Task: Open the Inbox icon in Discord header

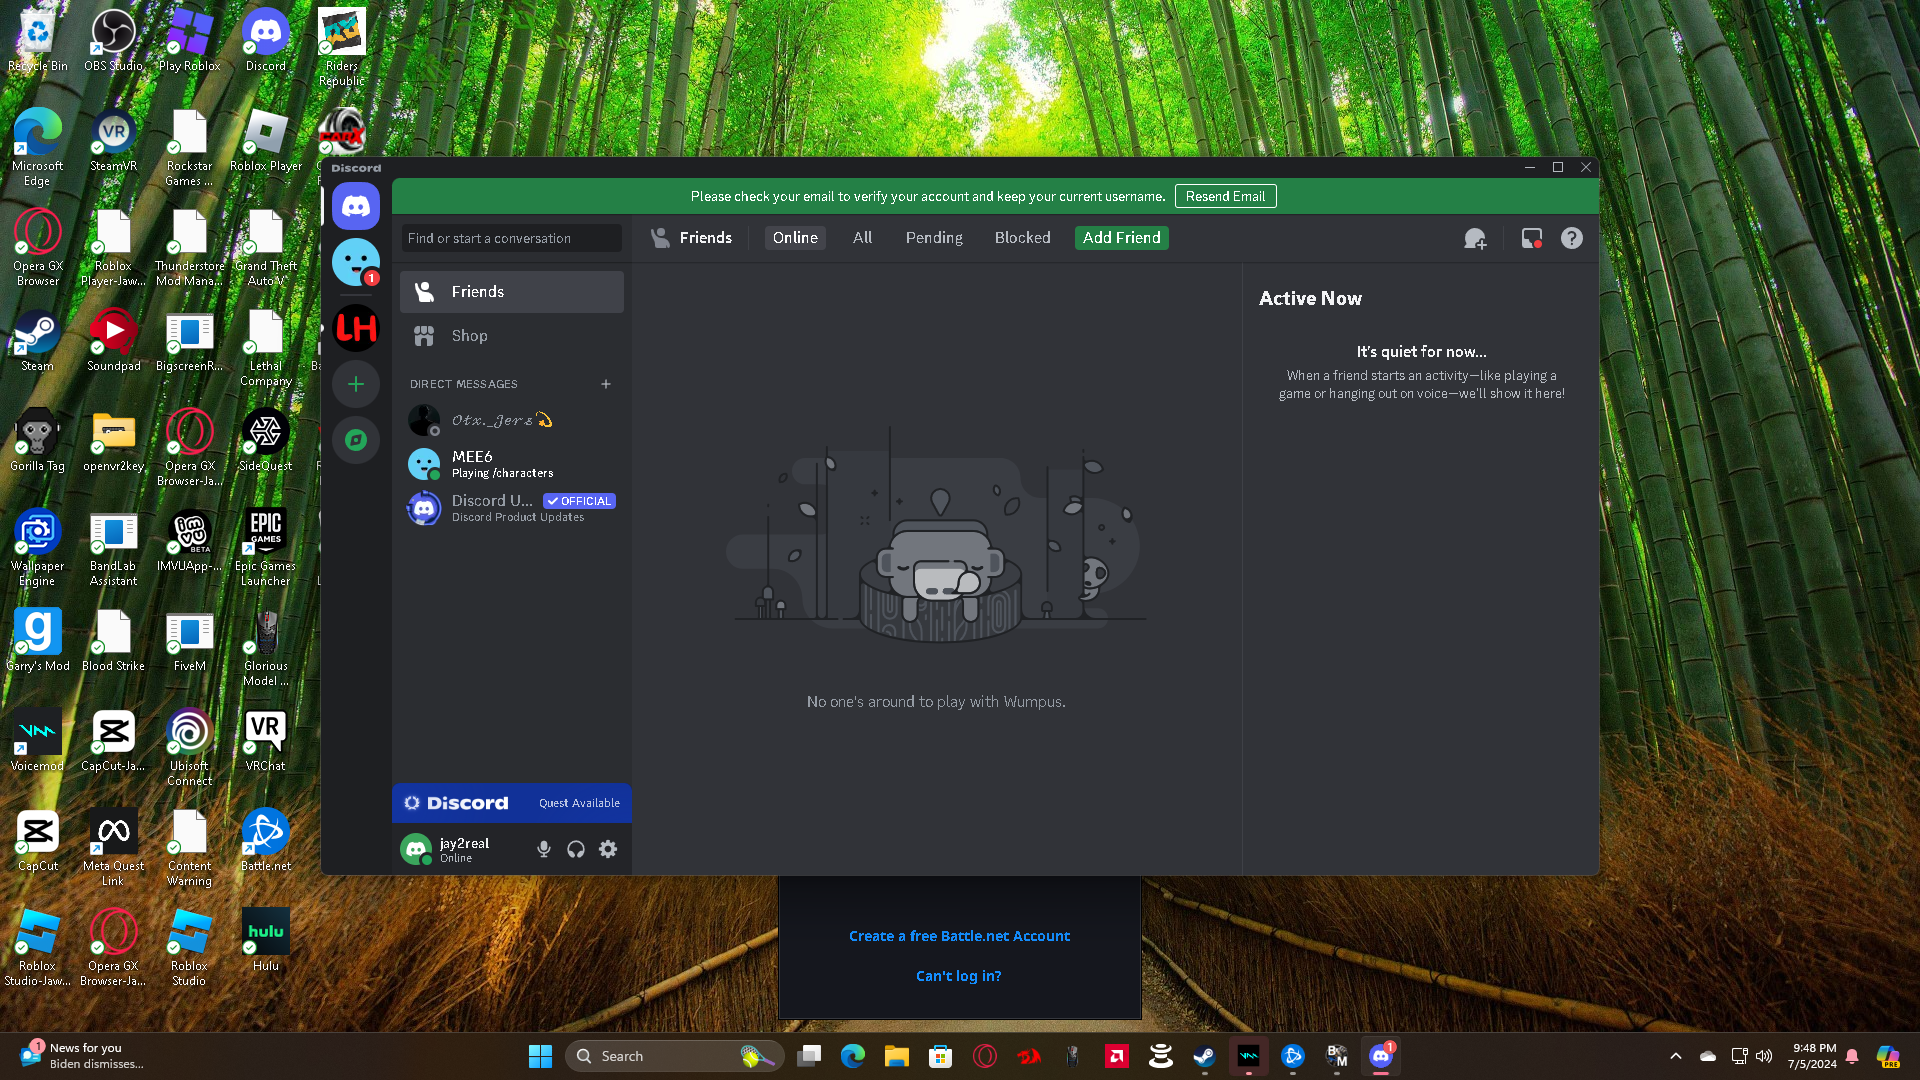Action: point(1531,238)
